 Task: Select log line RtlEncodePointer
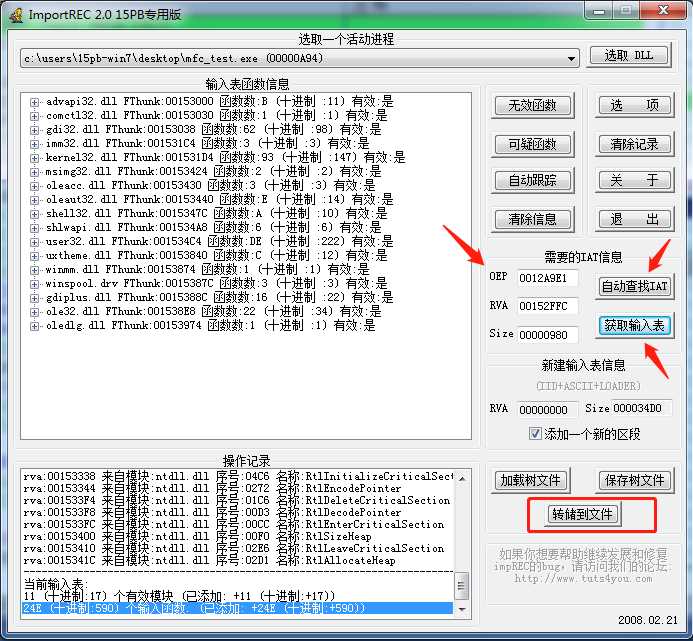[x=212, y=488]
